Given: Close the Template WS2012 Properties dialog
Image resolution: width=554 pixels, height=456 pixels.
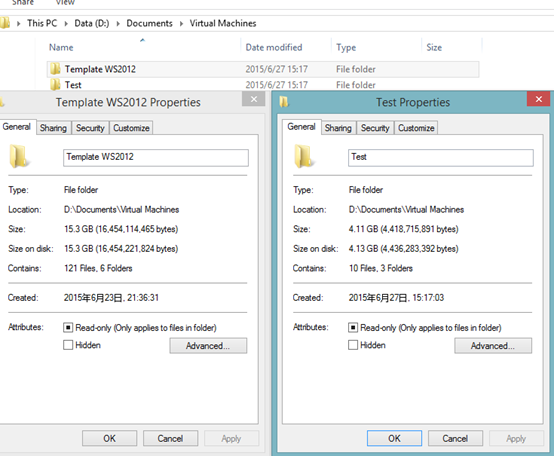Looking at the screenshot, I should coord(254,99).
